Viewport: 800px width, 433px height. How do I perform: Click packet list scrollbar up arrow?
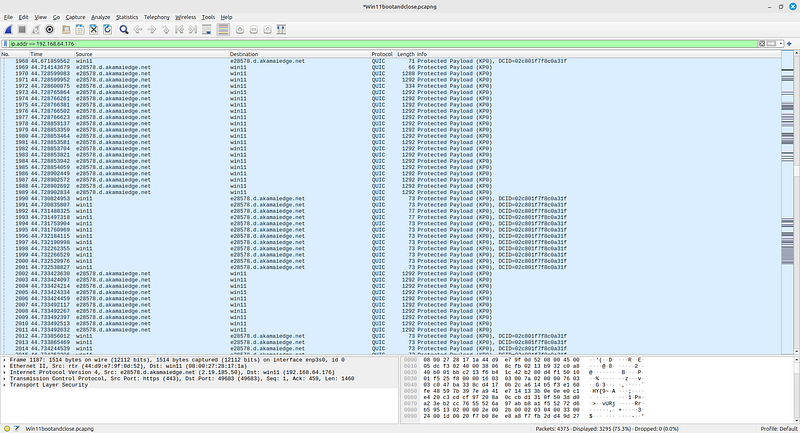797,54
